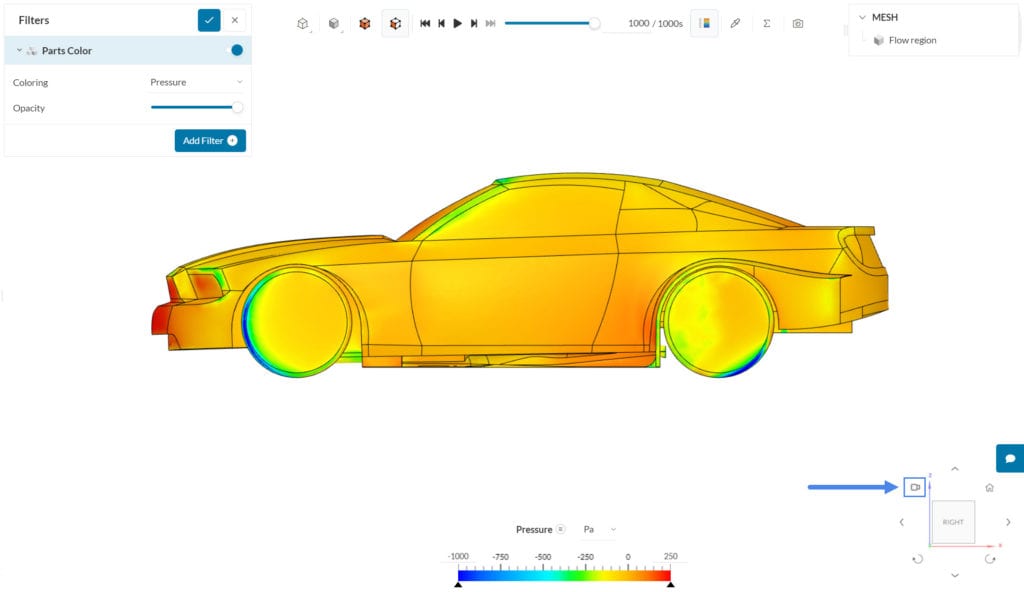Click the RIGHT face of the navigation cube

[x=952, y=521]
